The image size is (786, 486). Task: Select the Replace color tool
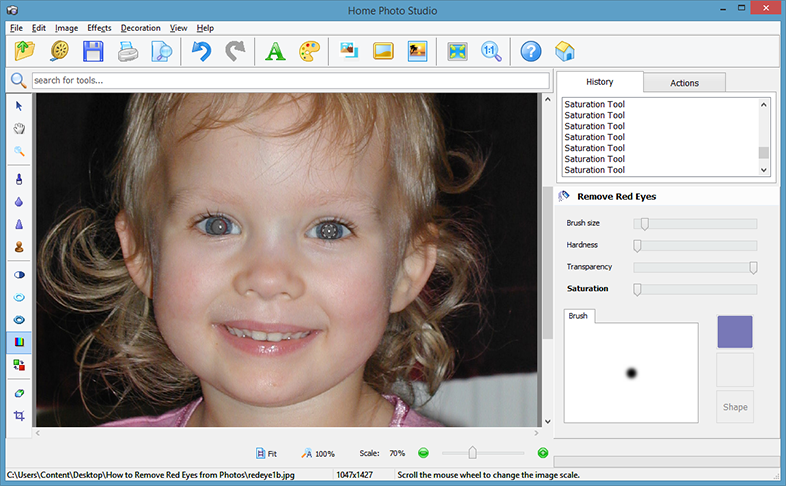pyautogui.click(x=19, y=365)
